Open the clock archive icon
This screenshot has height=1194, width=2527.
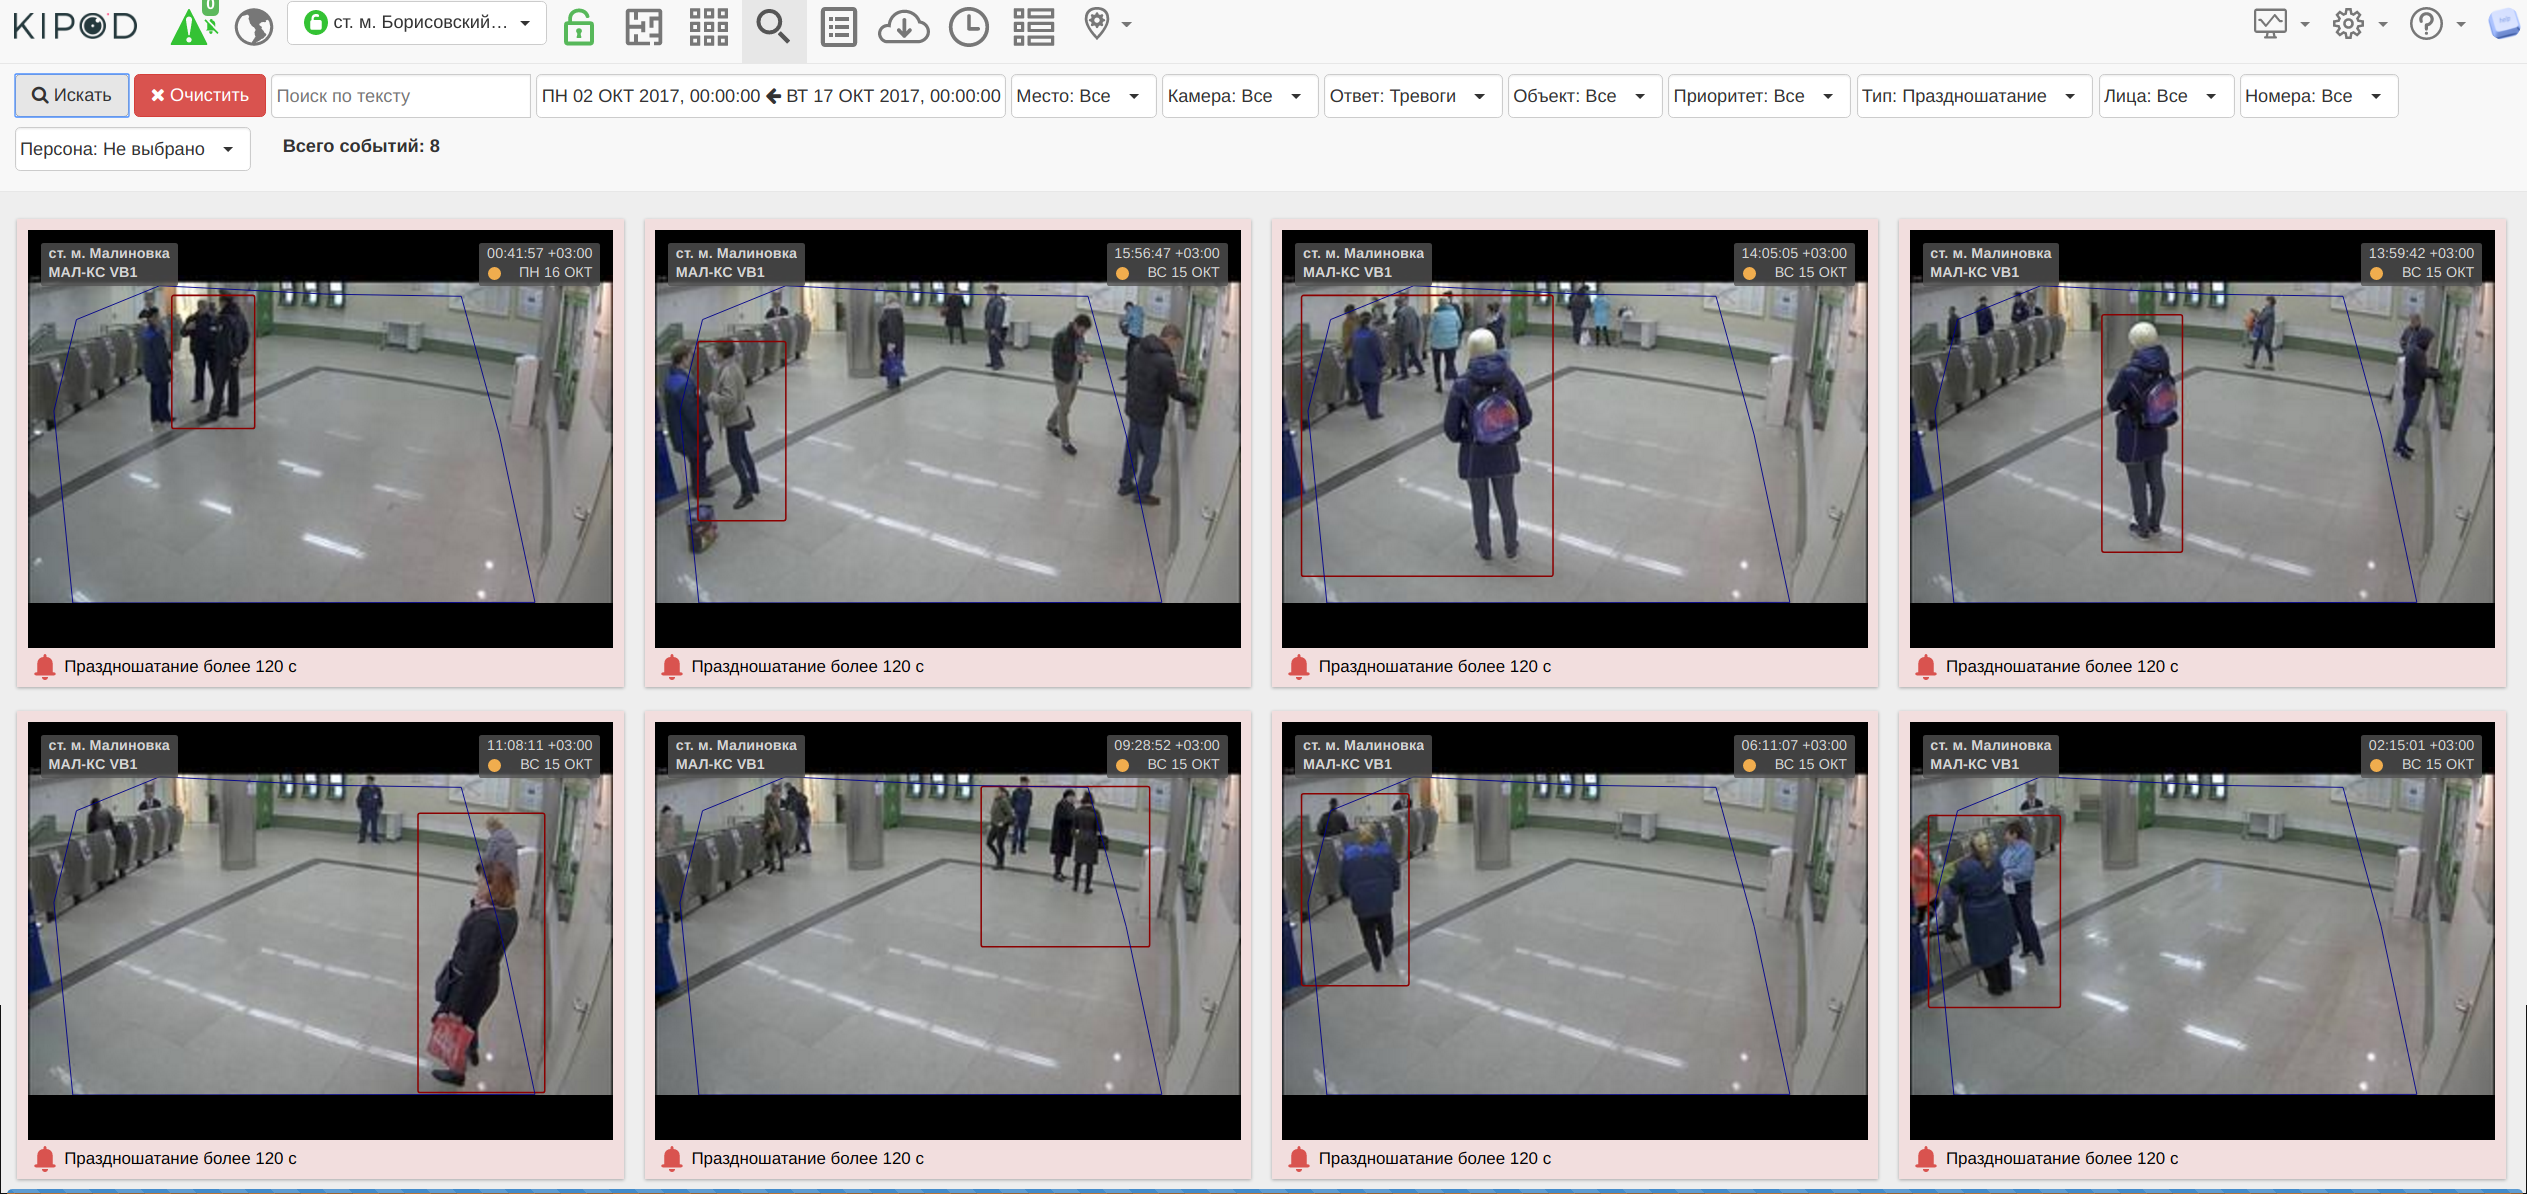point(968,27)
